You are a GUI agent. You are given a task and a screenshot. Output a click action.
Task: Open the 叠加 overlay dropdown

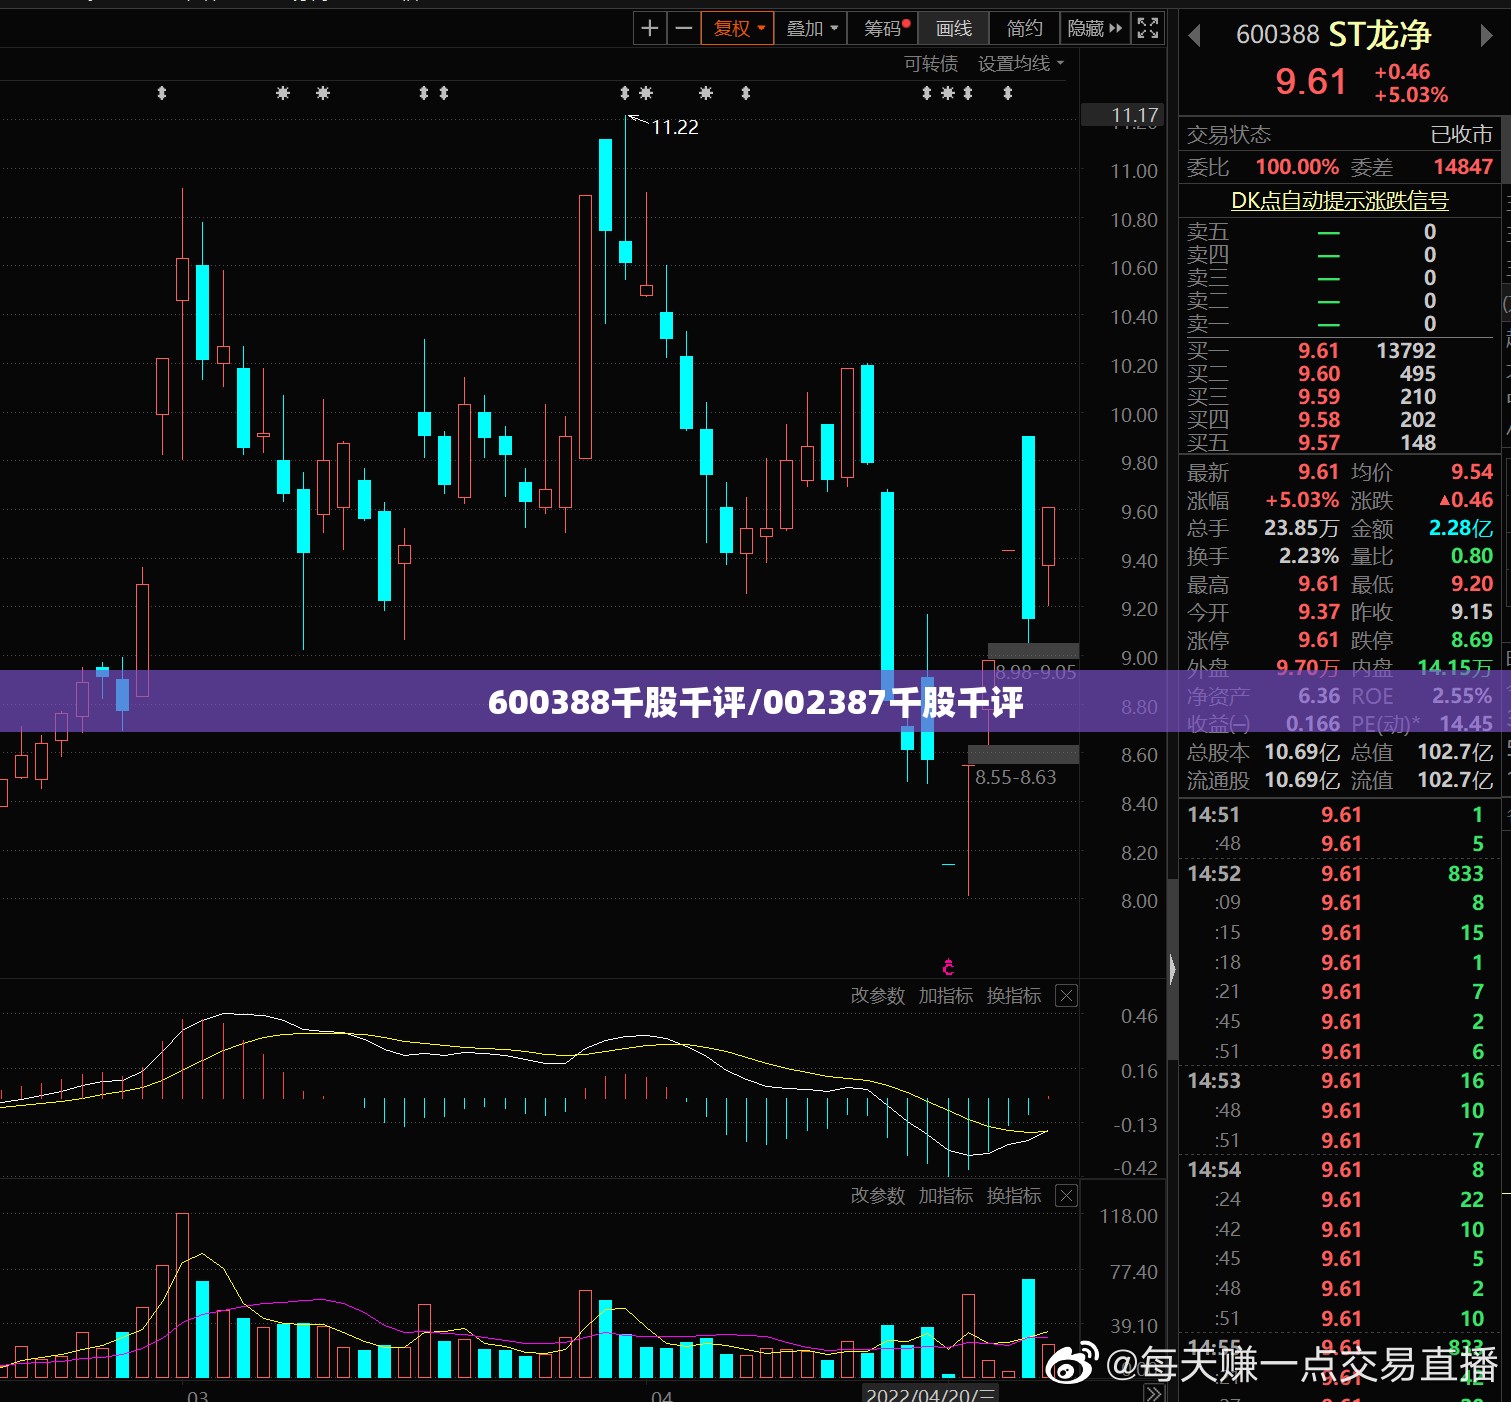coord(811,29)
